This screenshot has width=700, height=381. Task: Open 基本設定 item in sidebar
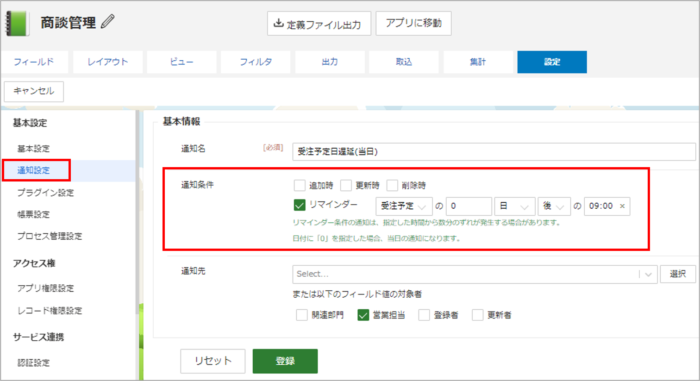(x=33, y=148)
